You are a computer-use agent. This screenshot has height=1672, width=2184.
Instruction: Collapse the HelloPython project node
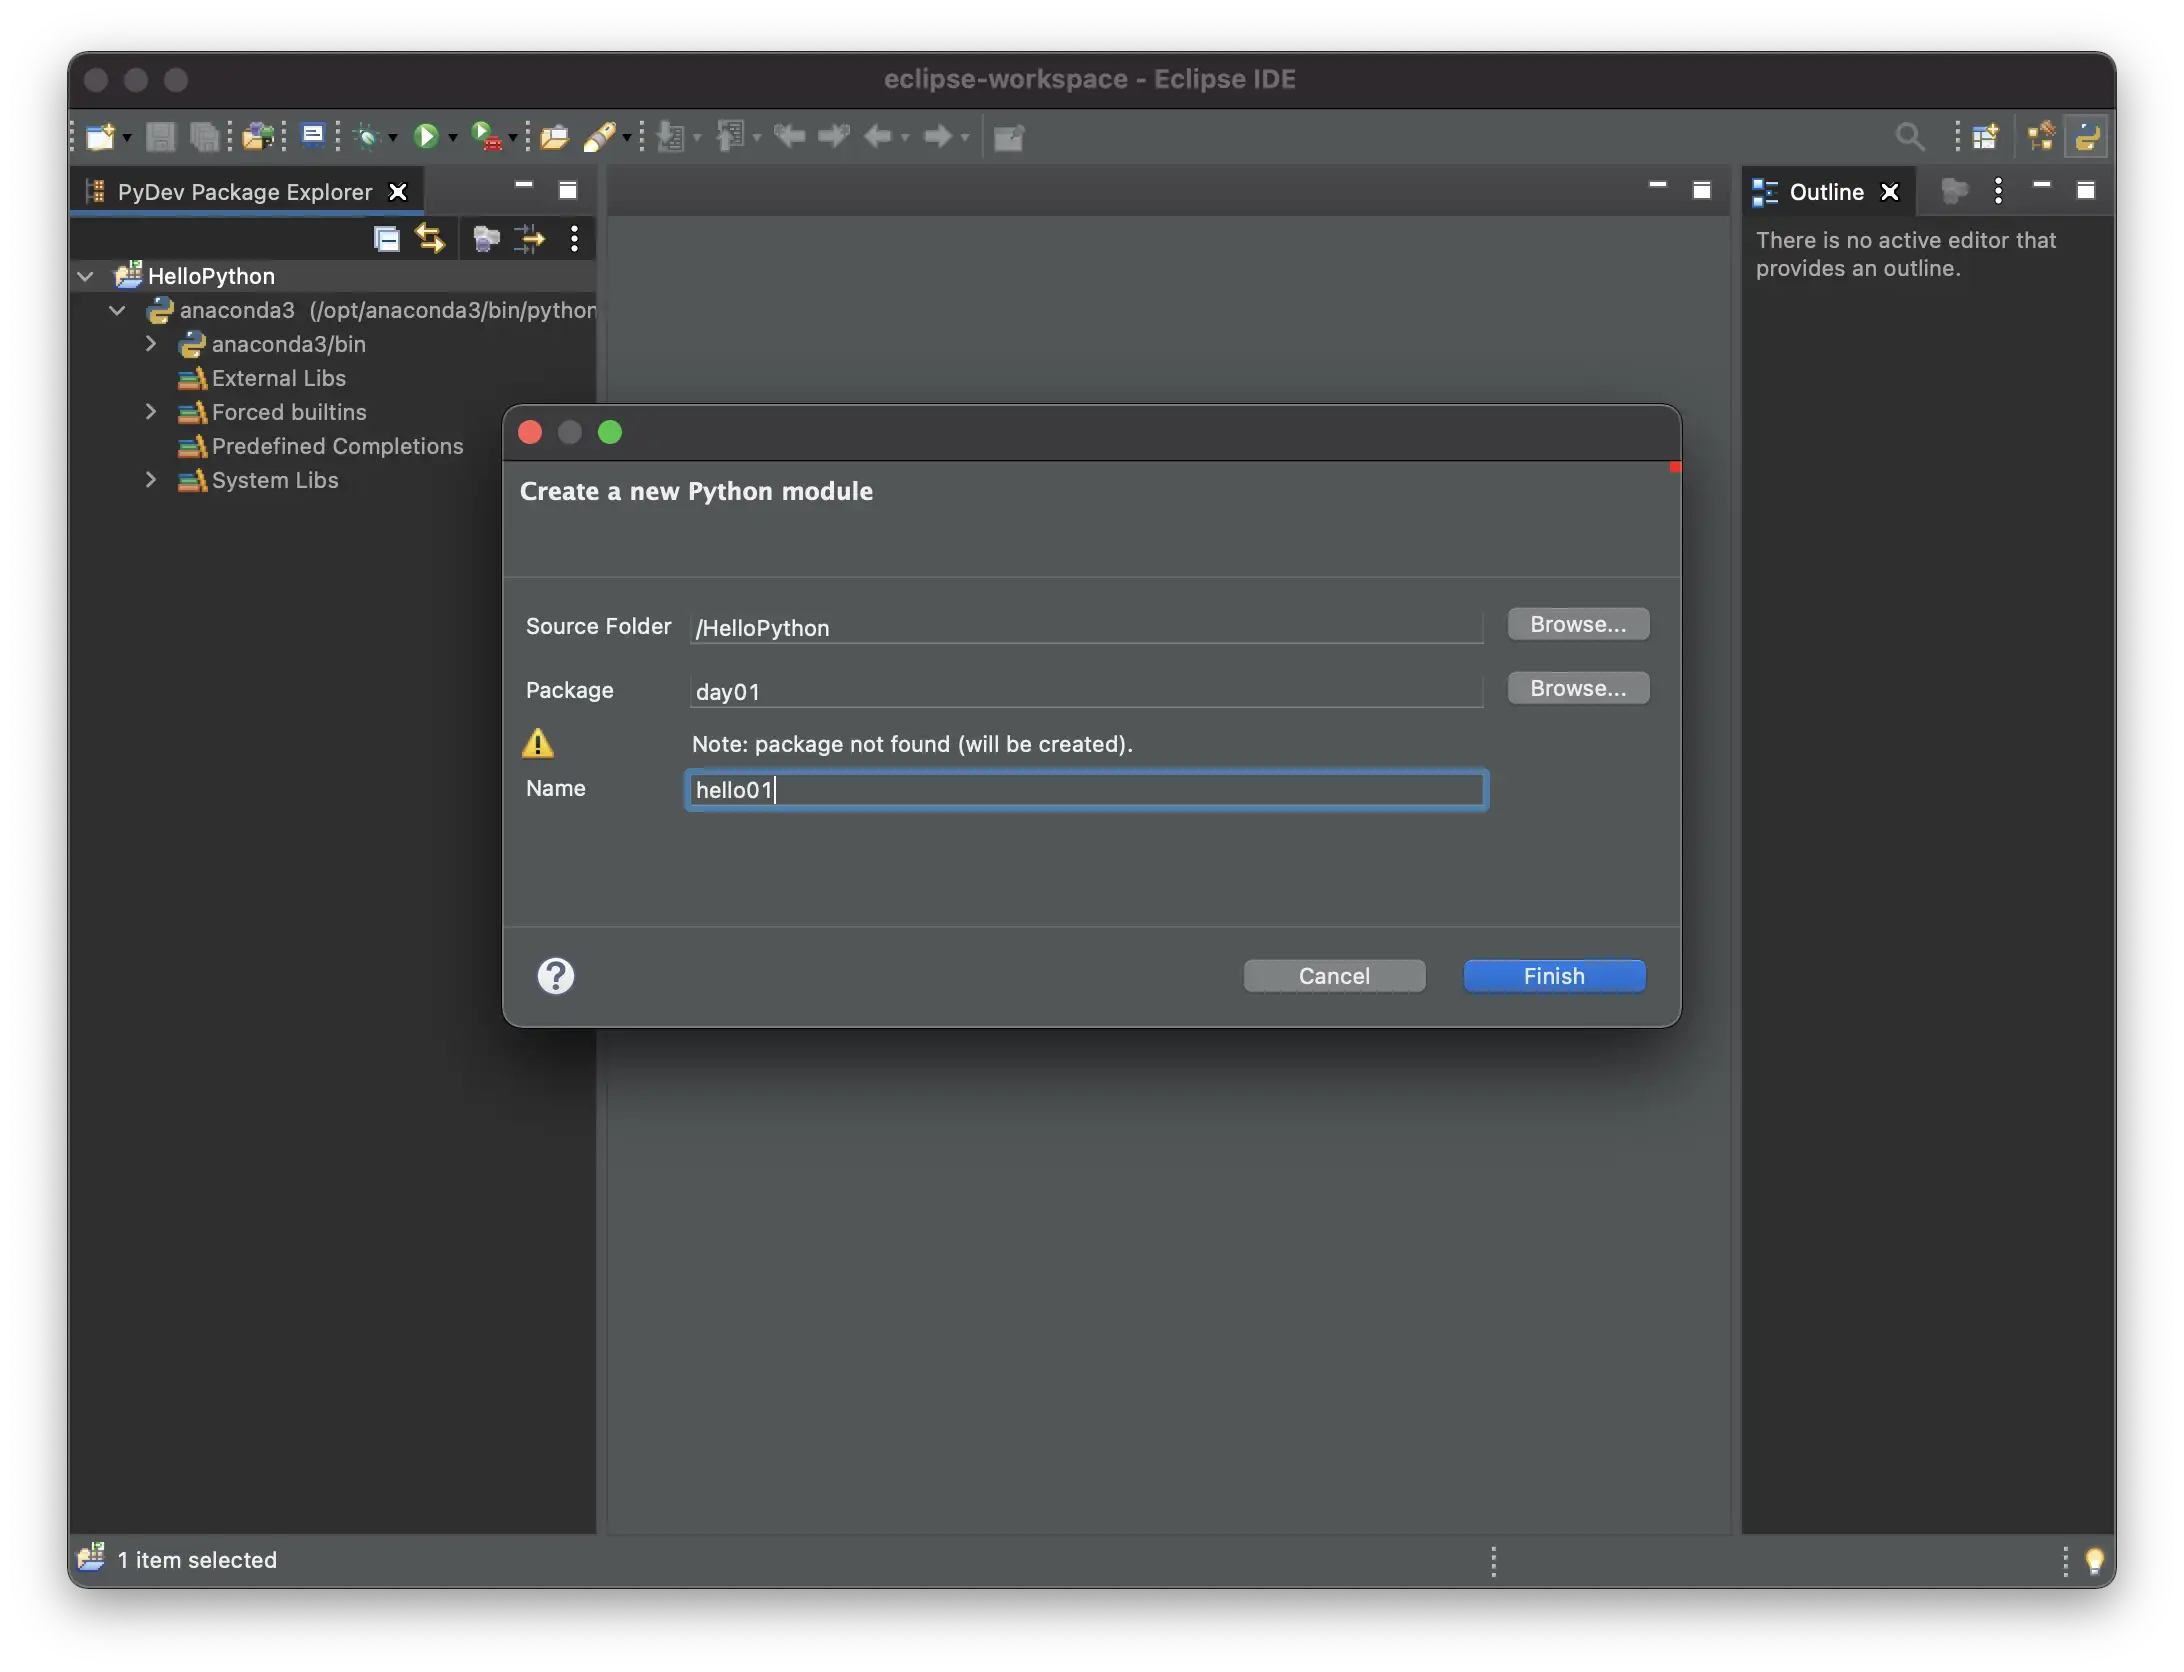(x=86, y=276)
